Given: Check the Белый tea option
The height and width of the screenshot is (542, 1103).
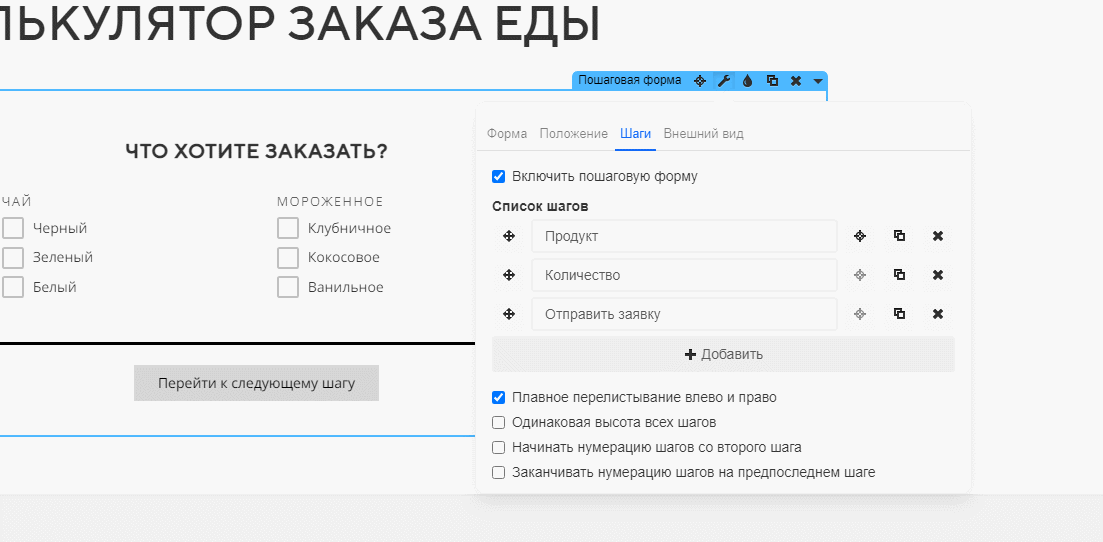Looking at the screenshot, I should click(13, 287).
